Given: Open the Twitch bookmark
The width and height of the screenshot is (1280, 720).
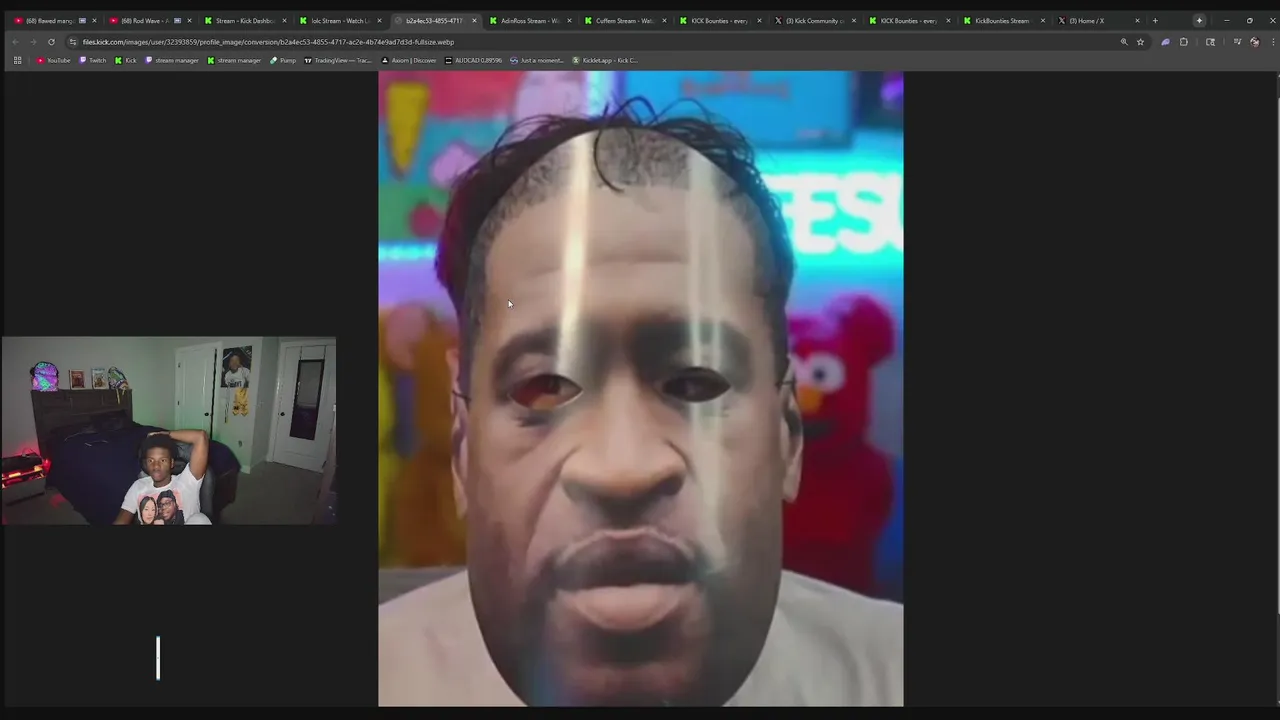Looking at the screenshot, I should click(92, 60).
